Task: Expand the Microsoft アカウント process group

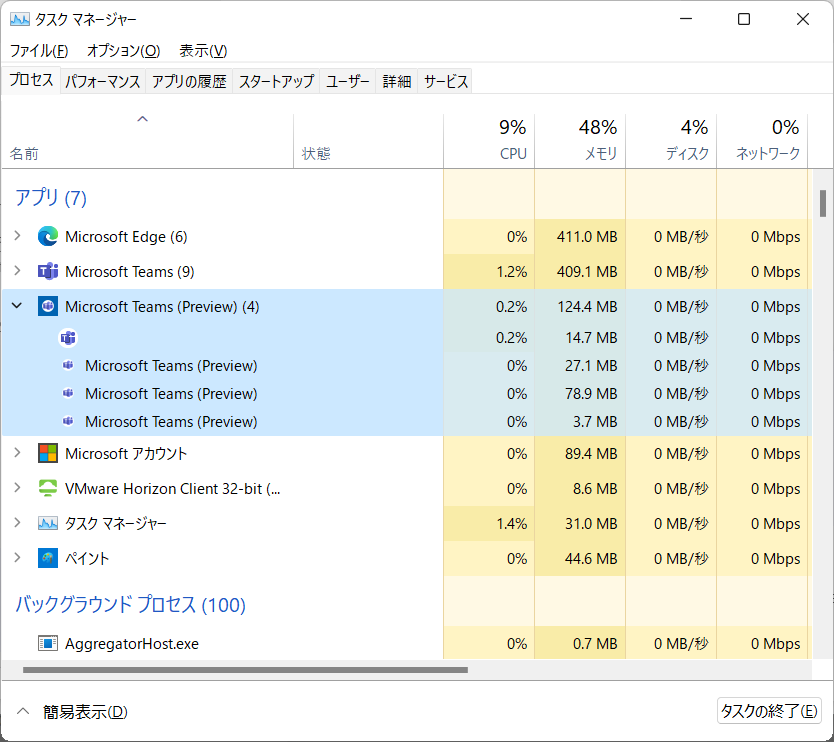Action: [x=17, y=453]
